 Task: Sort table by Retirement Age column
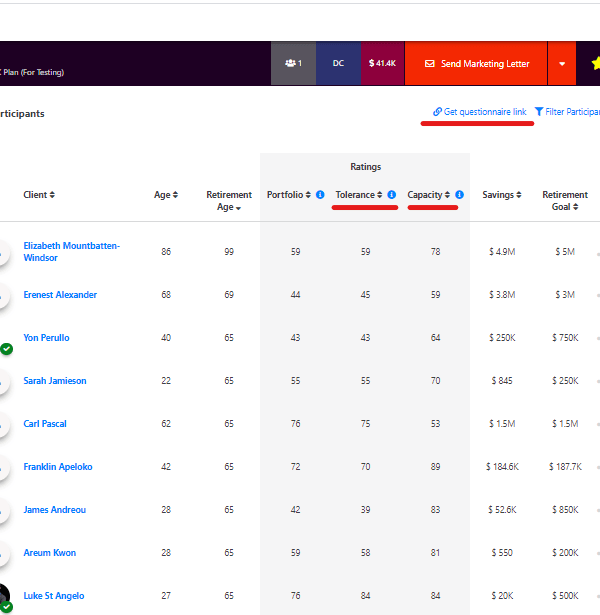pyautogui.click(x=229, y=201)
